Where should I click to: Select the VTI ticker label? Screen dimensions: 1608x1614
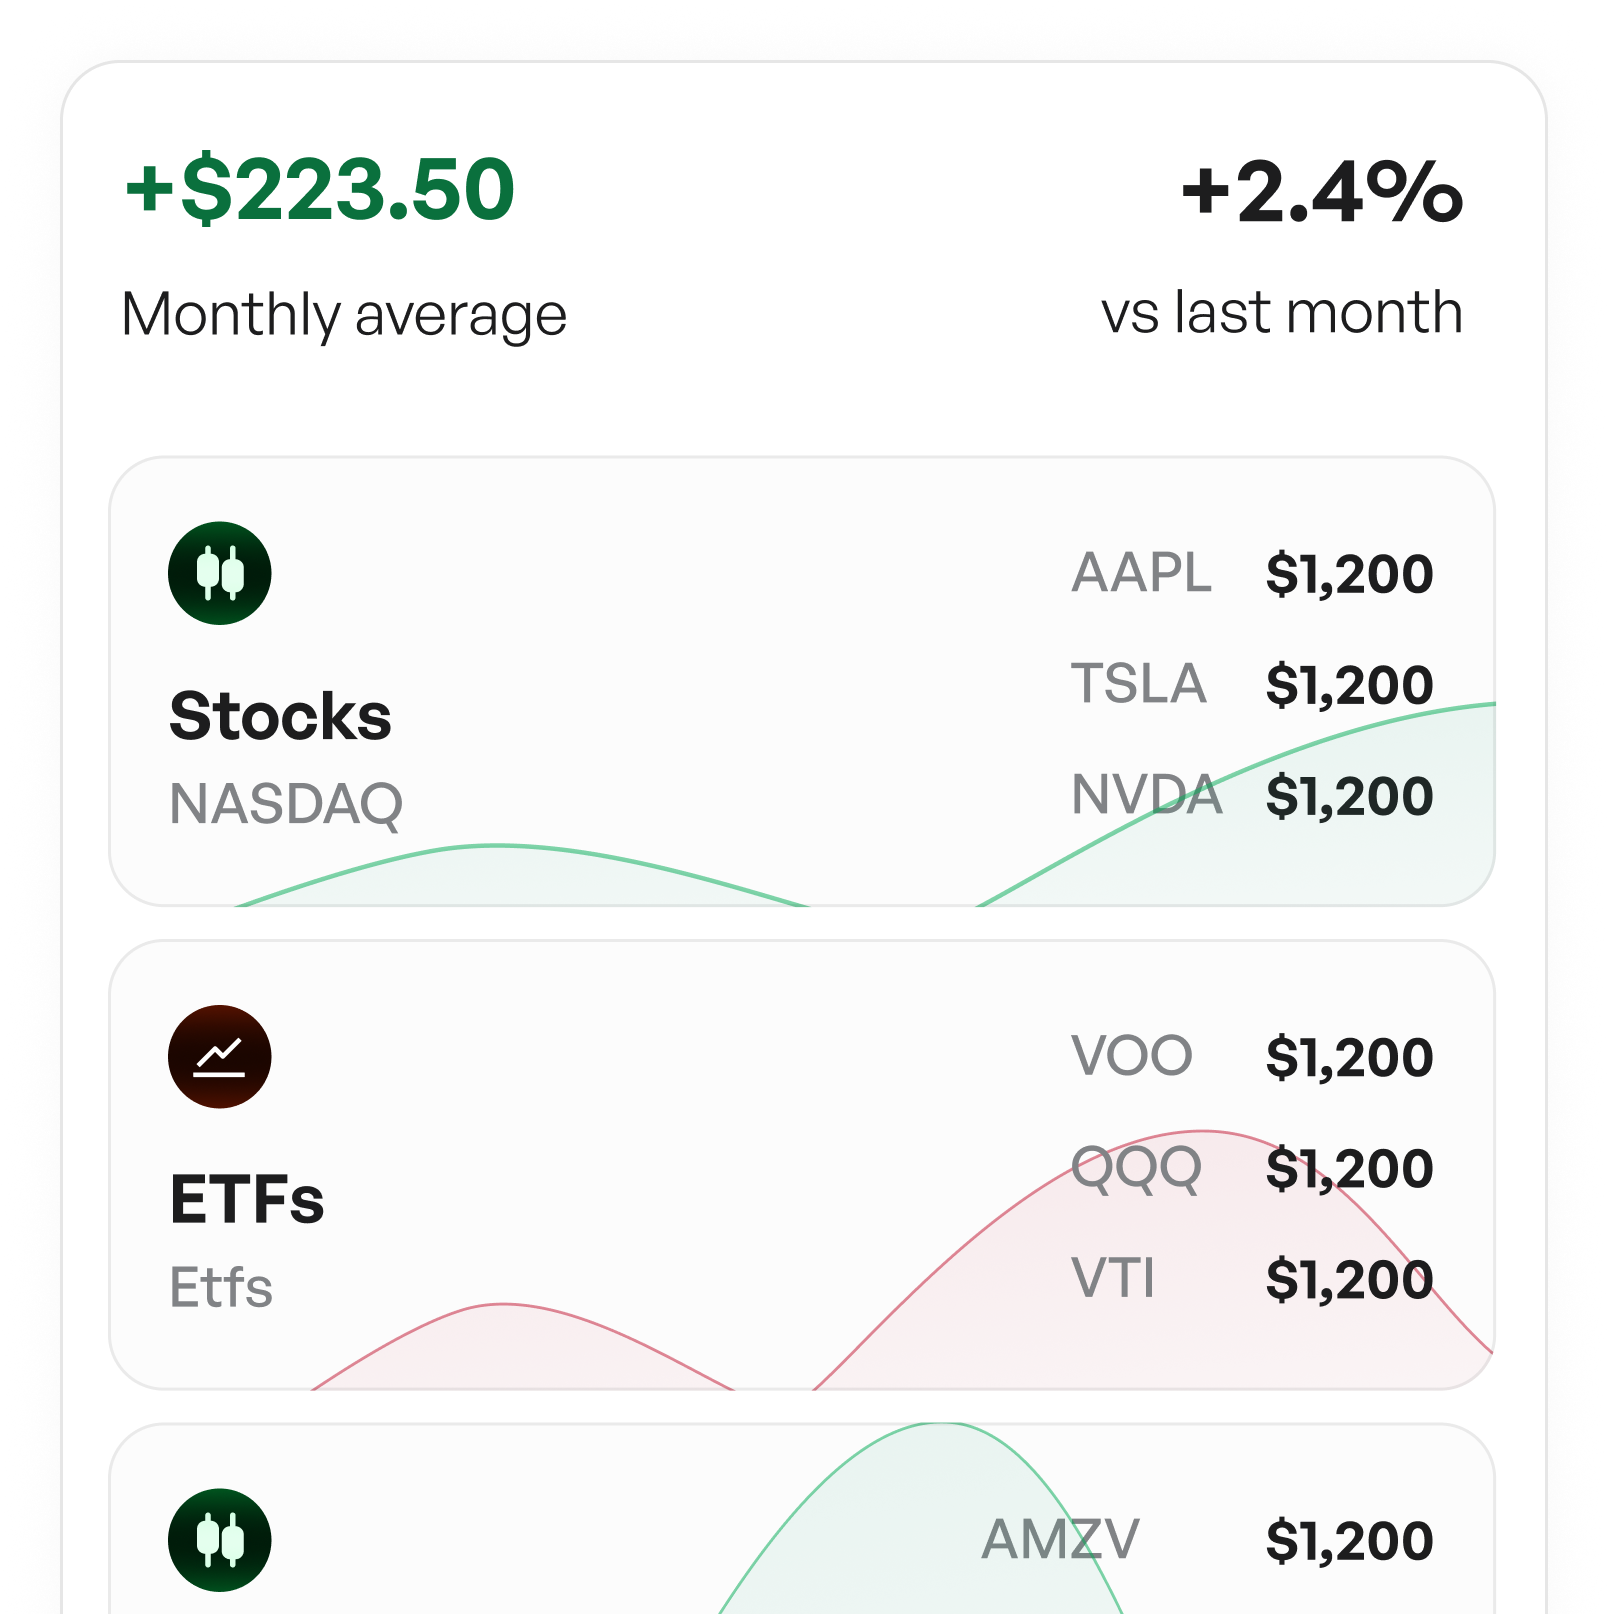coord(1112,1278)
